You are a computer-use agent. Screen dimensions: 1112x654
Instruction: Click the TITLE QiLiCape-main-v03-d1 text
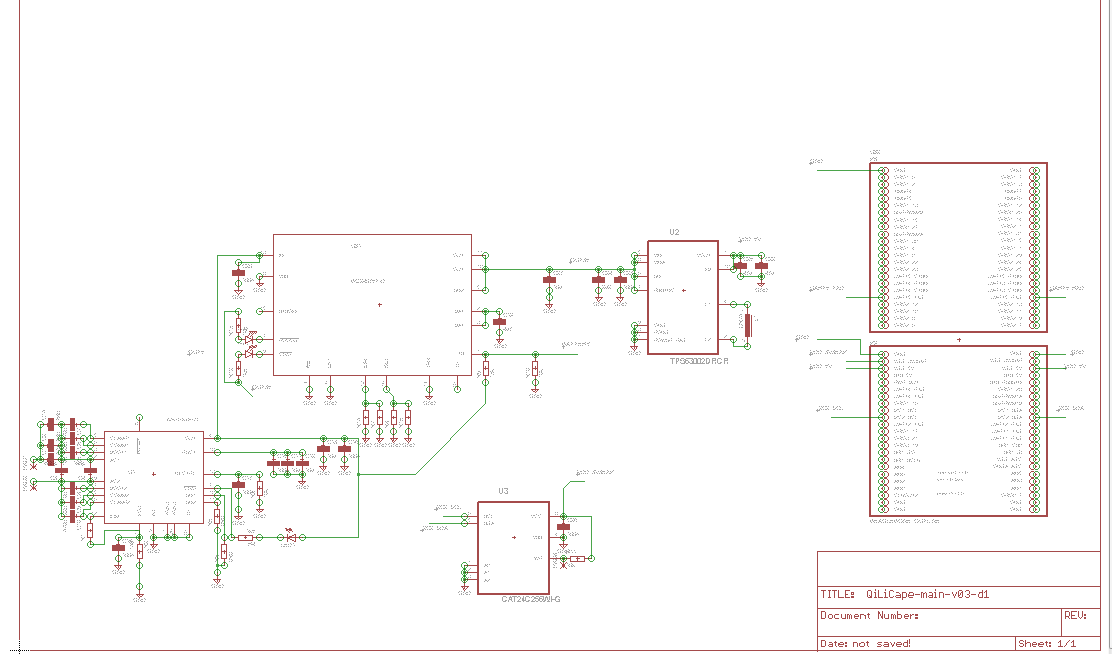[x=905, y=594]
